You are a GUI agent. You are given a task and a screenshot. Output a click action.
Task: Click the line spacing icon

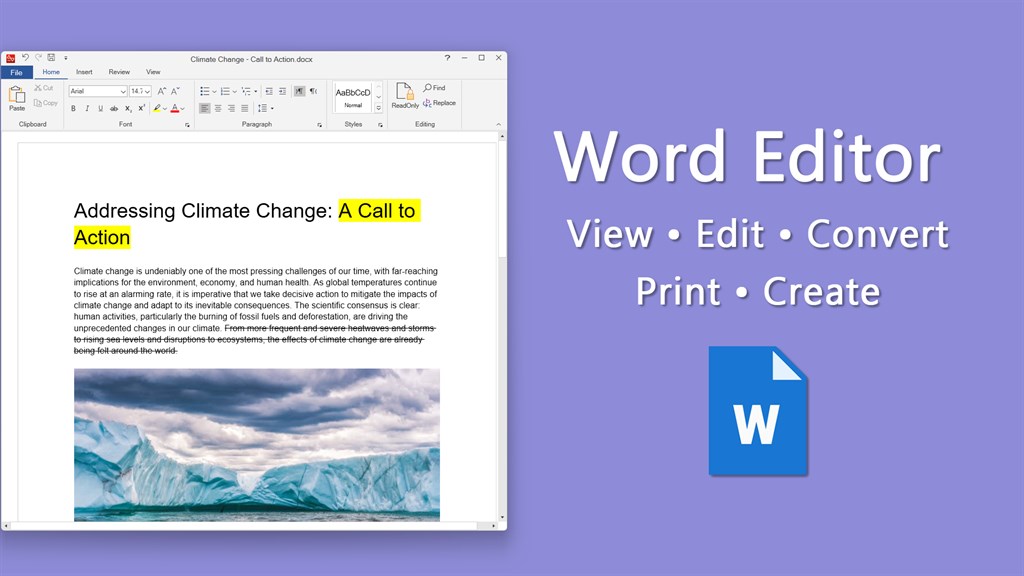[263, 108]
